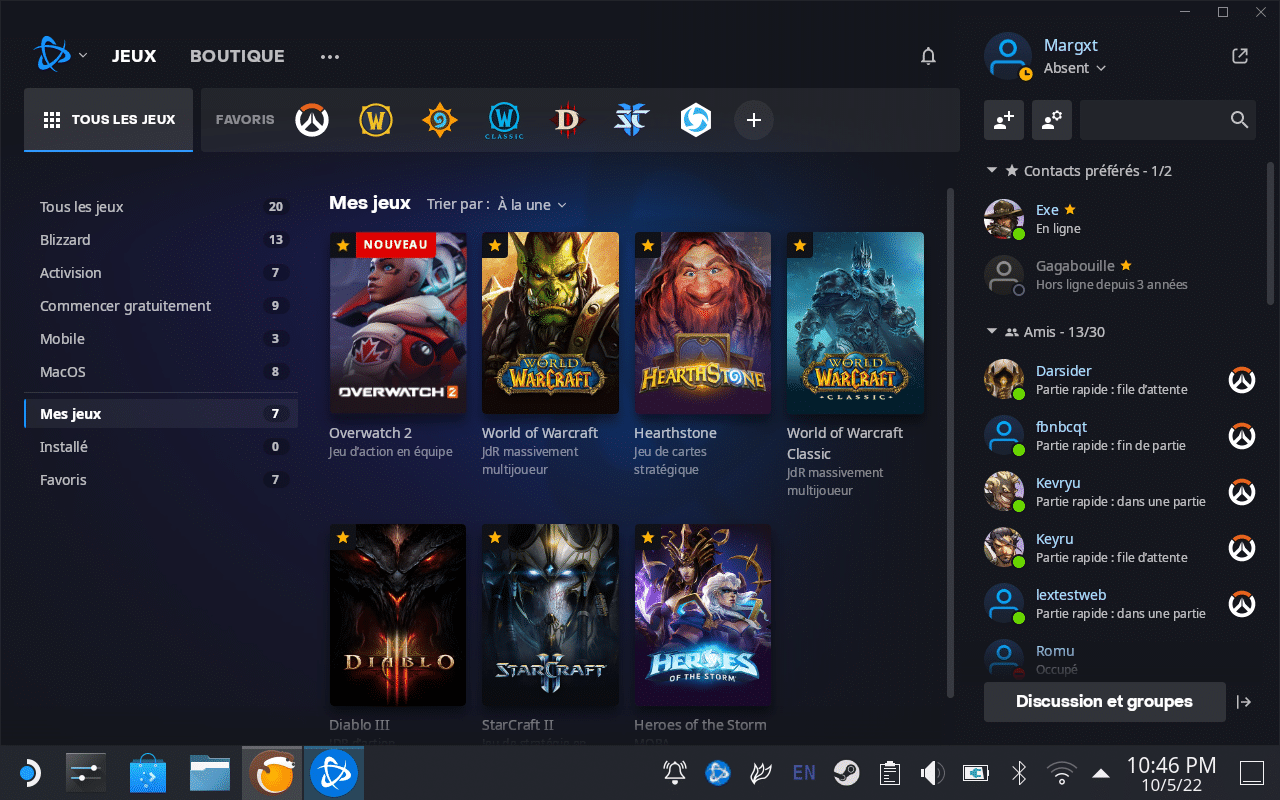Click Overwatch icon next to Darsider
The width and height of the screenshot is (1280, 800).
pyautogui.click(x=1242, y=380)
